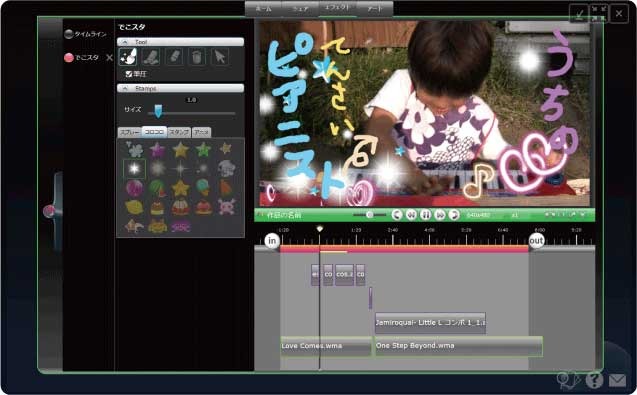This screenshot has height=395, width=637.
Task: Click the 'in' marker on timeline
Action: point(272,241)
